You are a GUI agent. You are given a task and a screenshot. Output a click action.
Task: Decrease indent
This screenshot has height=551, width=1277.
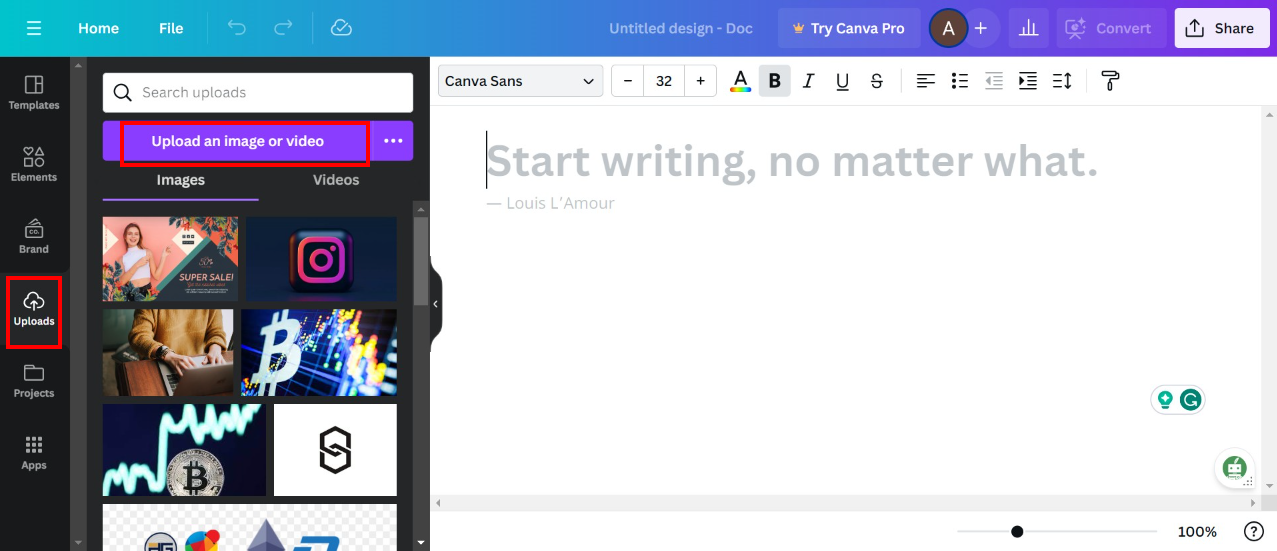click(994, 81)
